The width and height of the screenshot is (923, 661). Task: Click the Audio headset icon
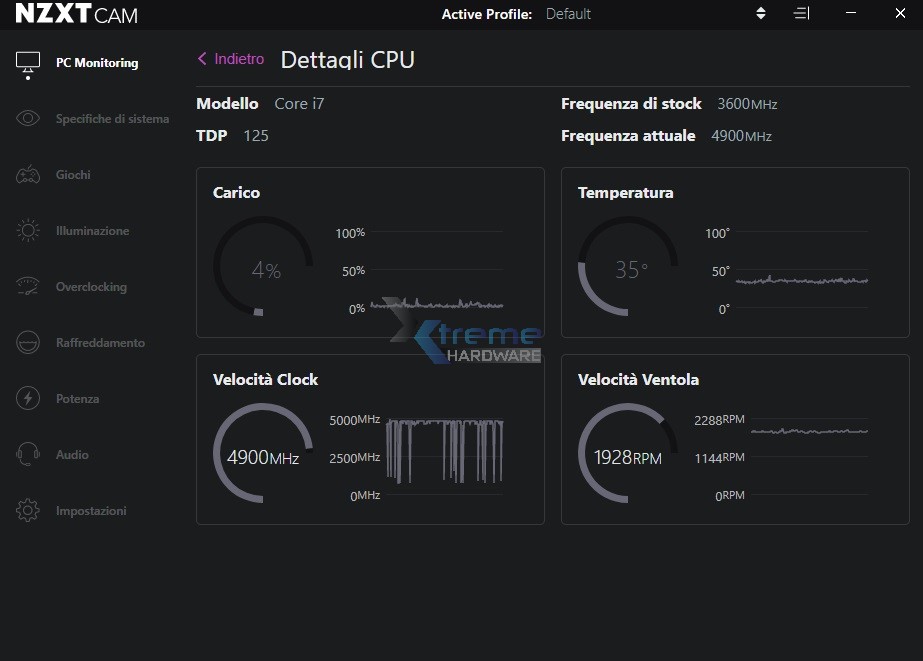(28, 455)
